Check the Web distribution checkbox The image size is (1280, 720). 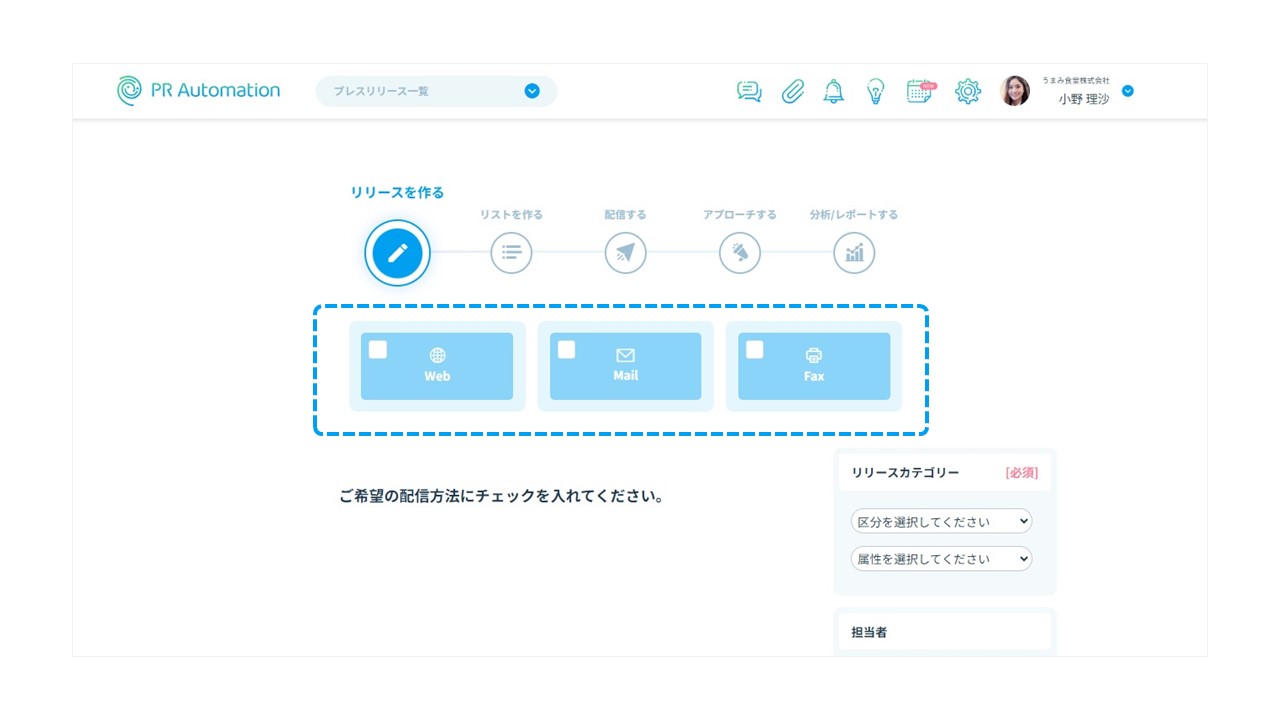[x=378, y=349]
